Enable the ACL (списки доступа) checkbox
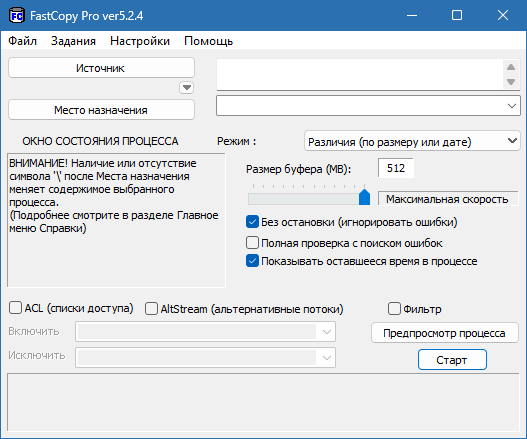 pyautogui.click(x=15, y=308)
